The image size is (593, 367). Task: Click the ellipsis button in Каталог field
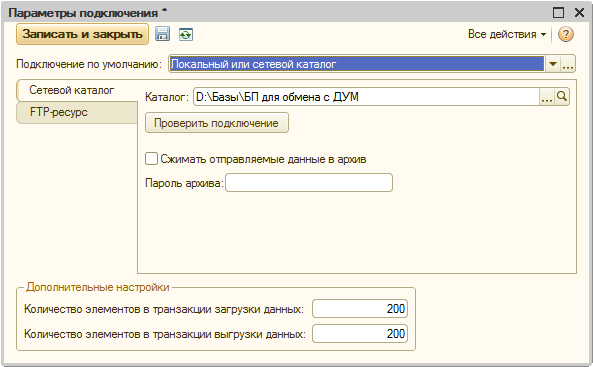pyautogui.click(x=547, y=97)
